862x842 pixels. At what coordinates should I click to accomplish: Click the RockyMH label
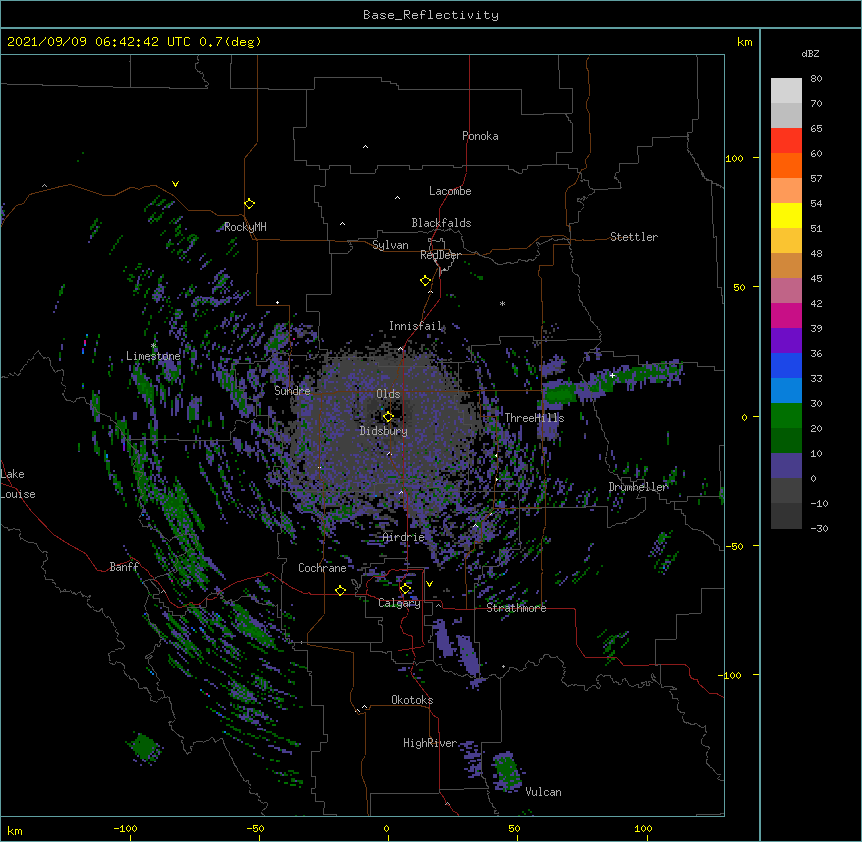pos(245,227)
